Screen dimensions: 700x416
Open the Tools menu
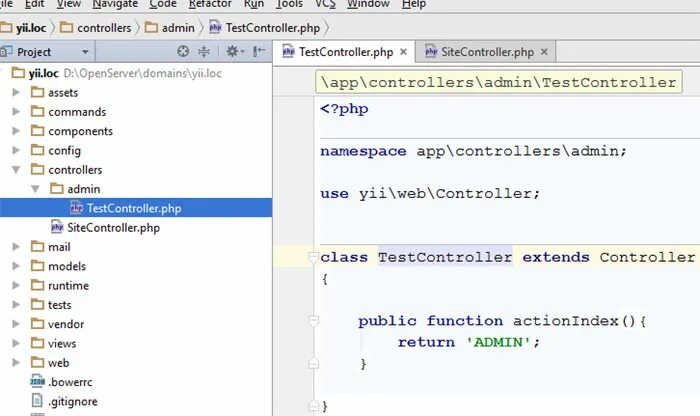click(x=289, y=4)
